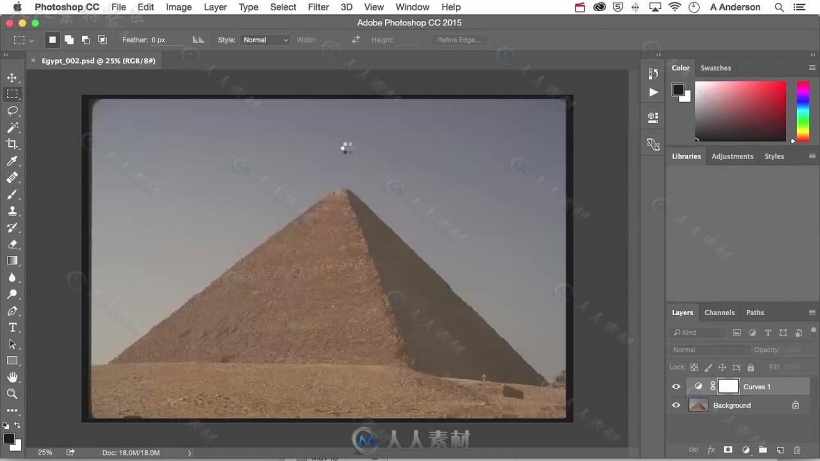The image size is (820, 461).
Task: Open the Filter menu
Action: pyautogui.click(x=318, y=7)
